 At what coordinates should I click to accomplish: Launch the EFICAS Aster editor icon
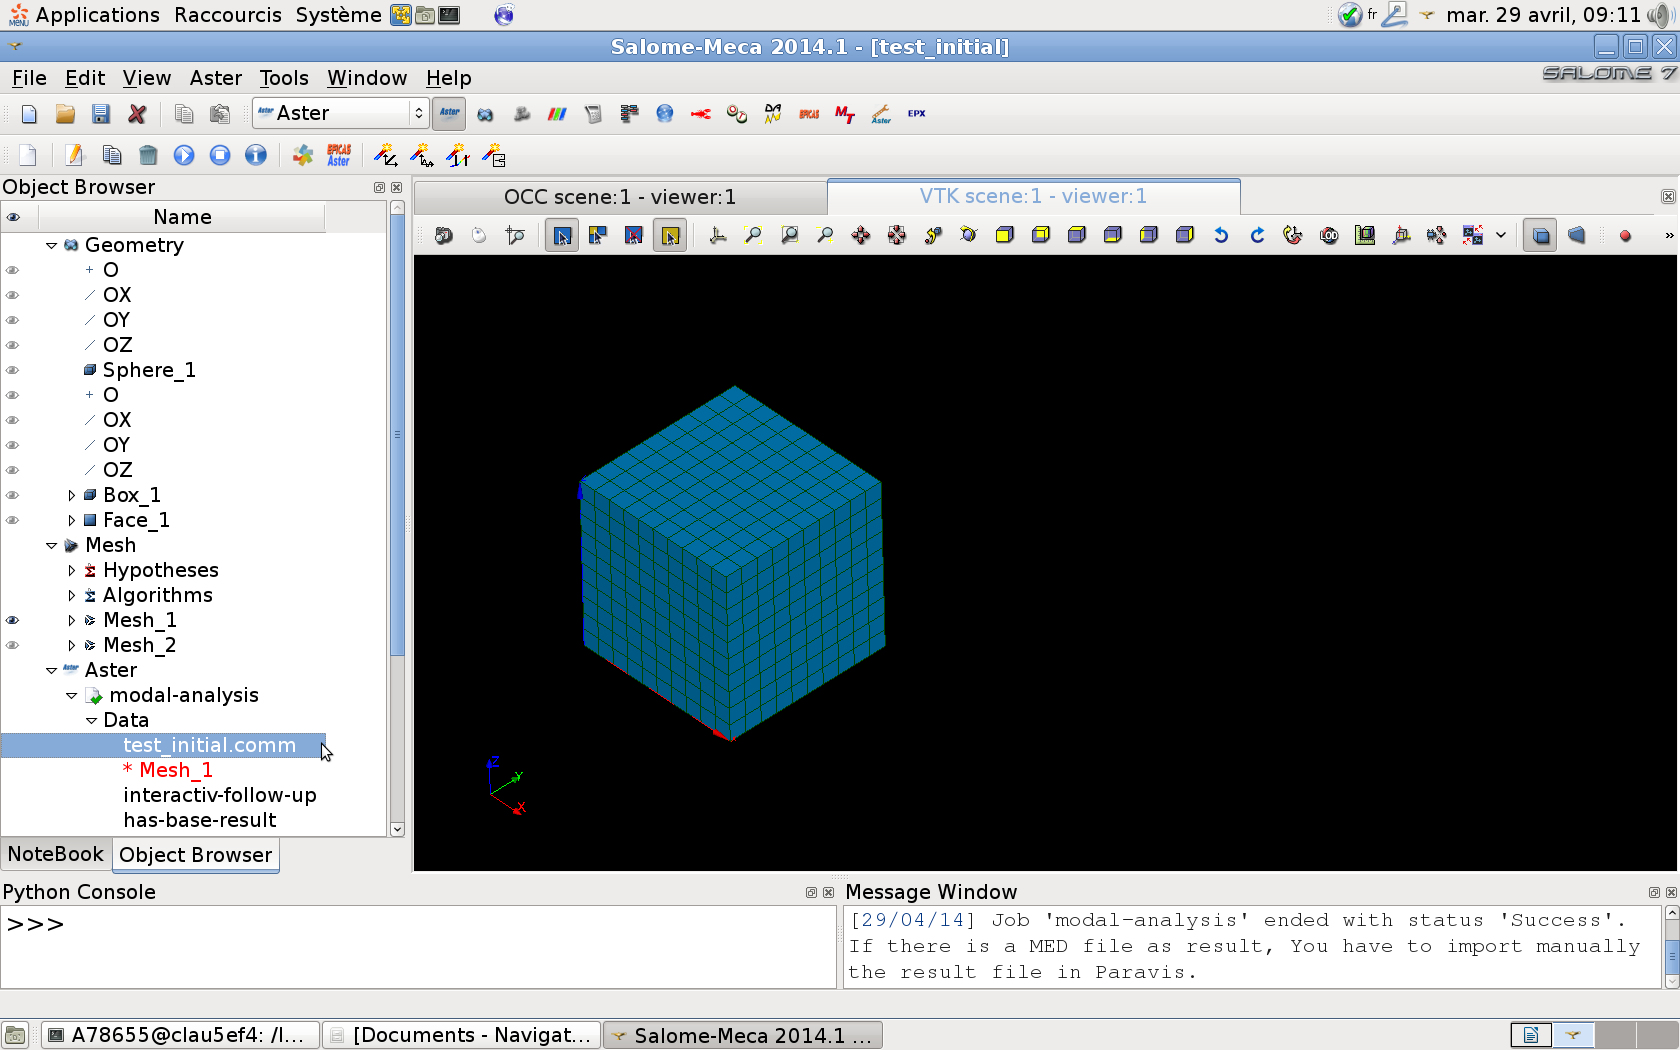339,155
